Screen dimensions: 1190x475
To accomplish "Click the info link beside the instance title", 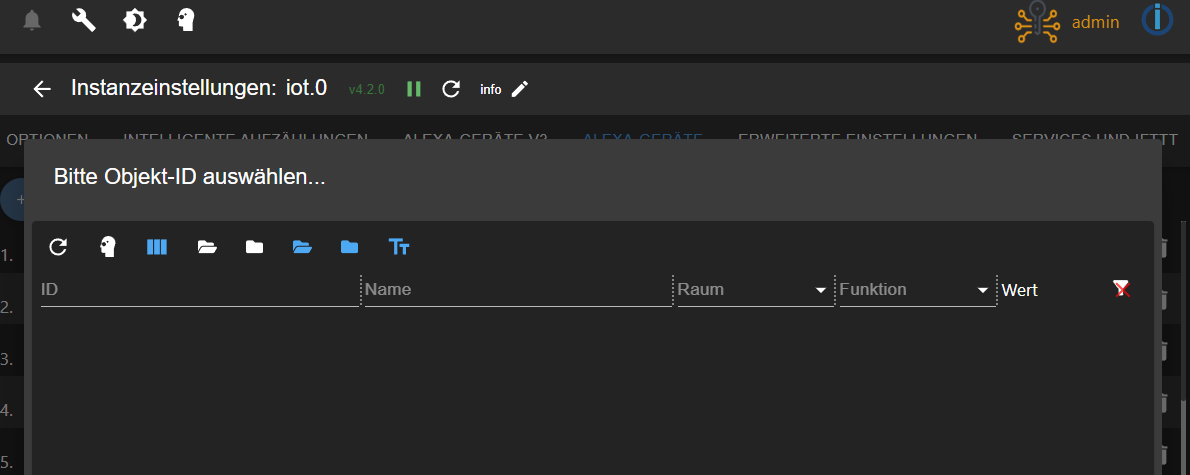I will point(490,89).
